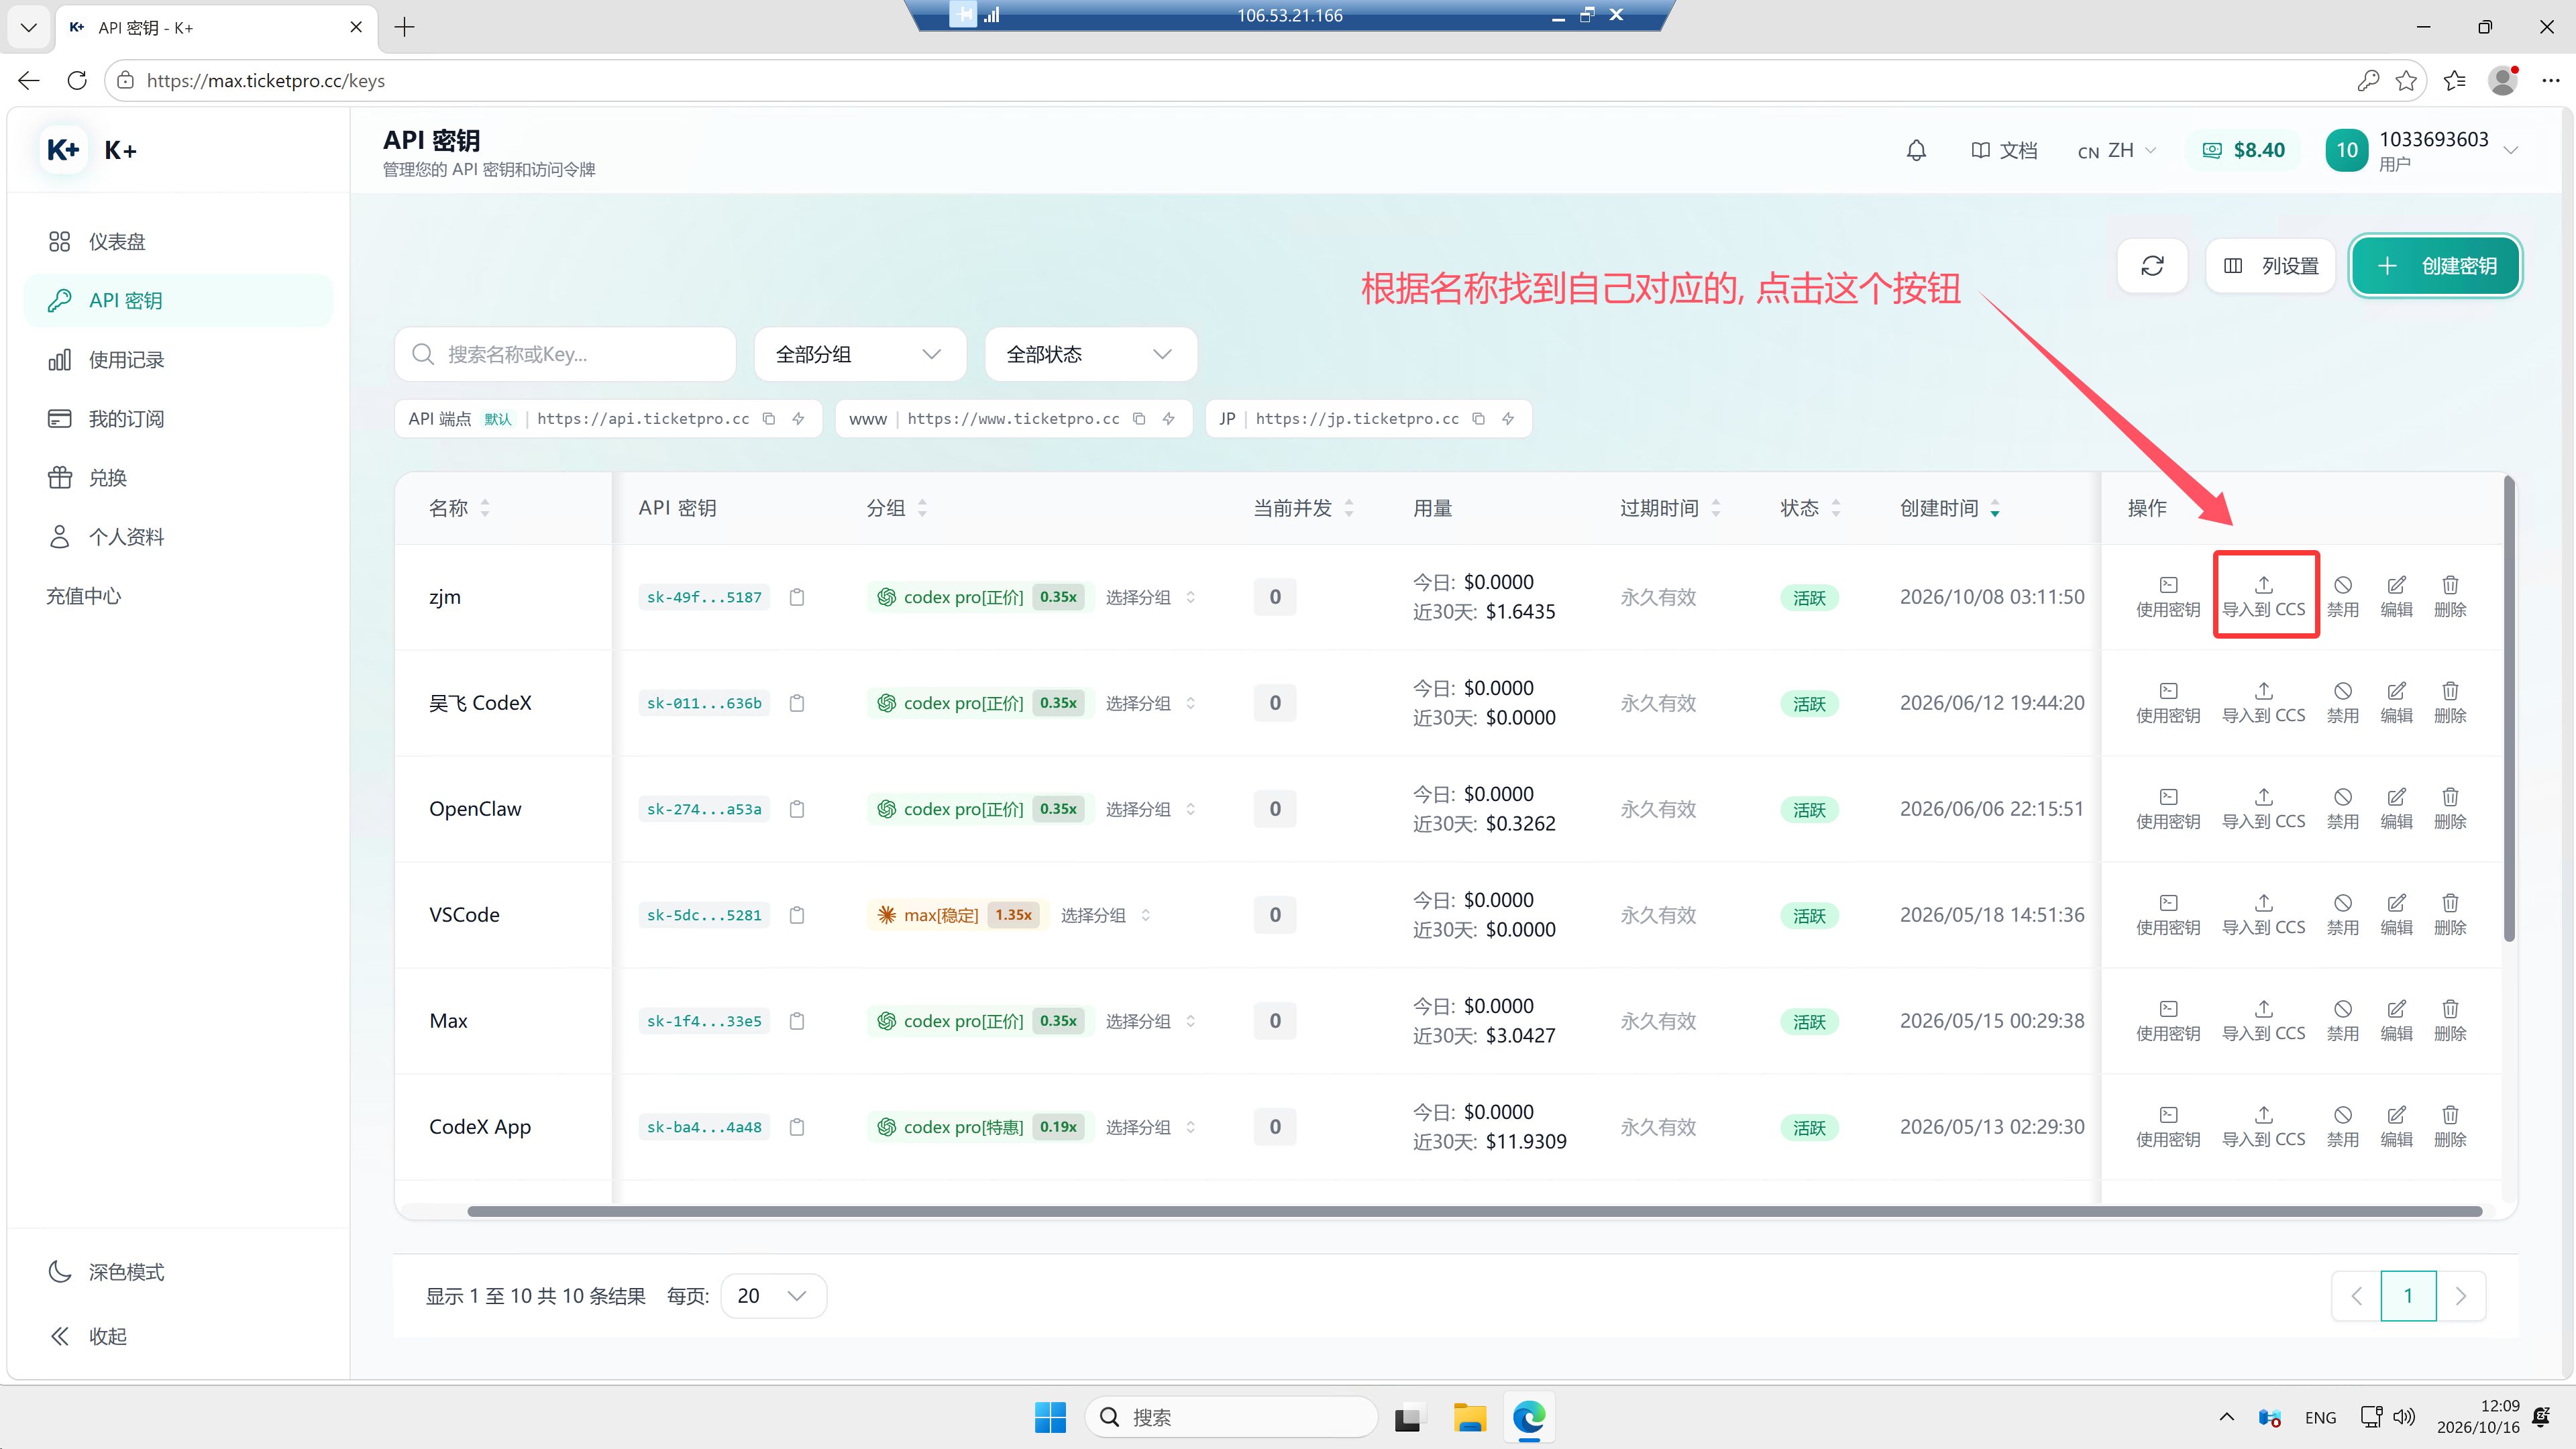Open 个人资料 in the sidebar
This screenshot has width=2576, height=1449.
click(178, 536)
